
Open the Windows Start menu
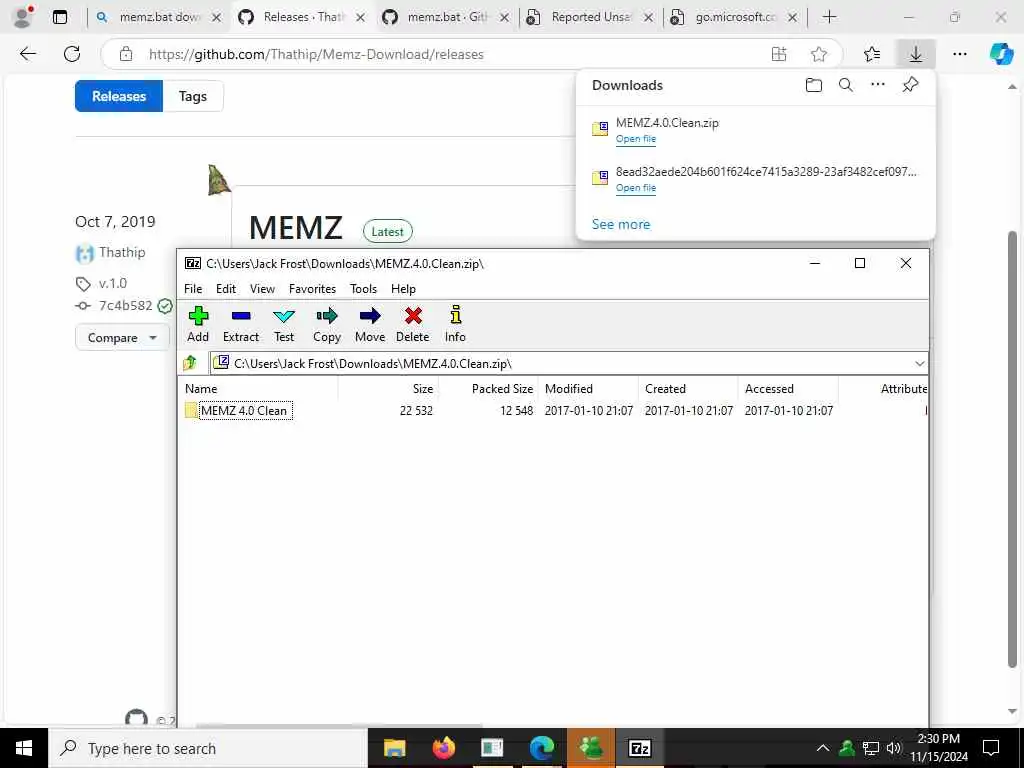coord(24,748)
